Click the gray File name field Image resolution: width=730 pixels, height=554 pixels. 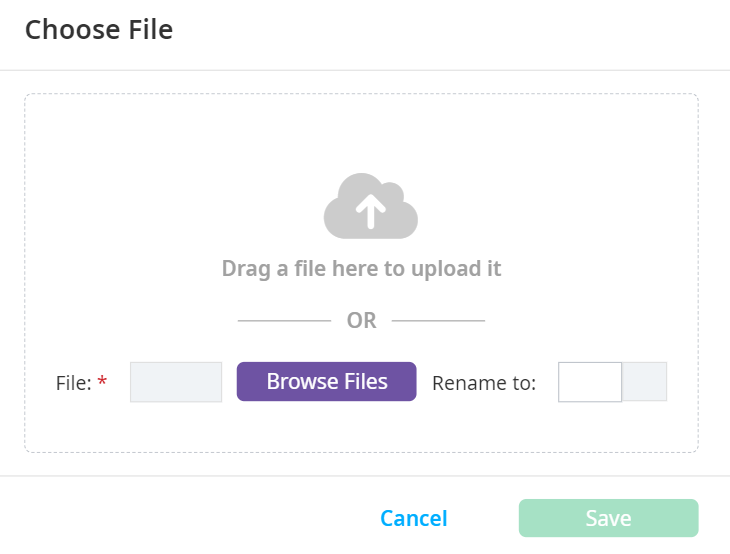point(176,382)
